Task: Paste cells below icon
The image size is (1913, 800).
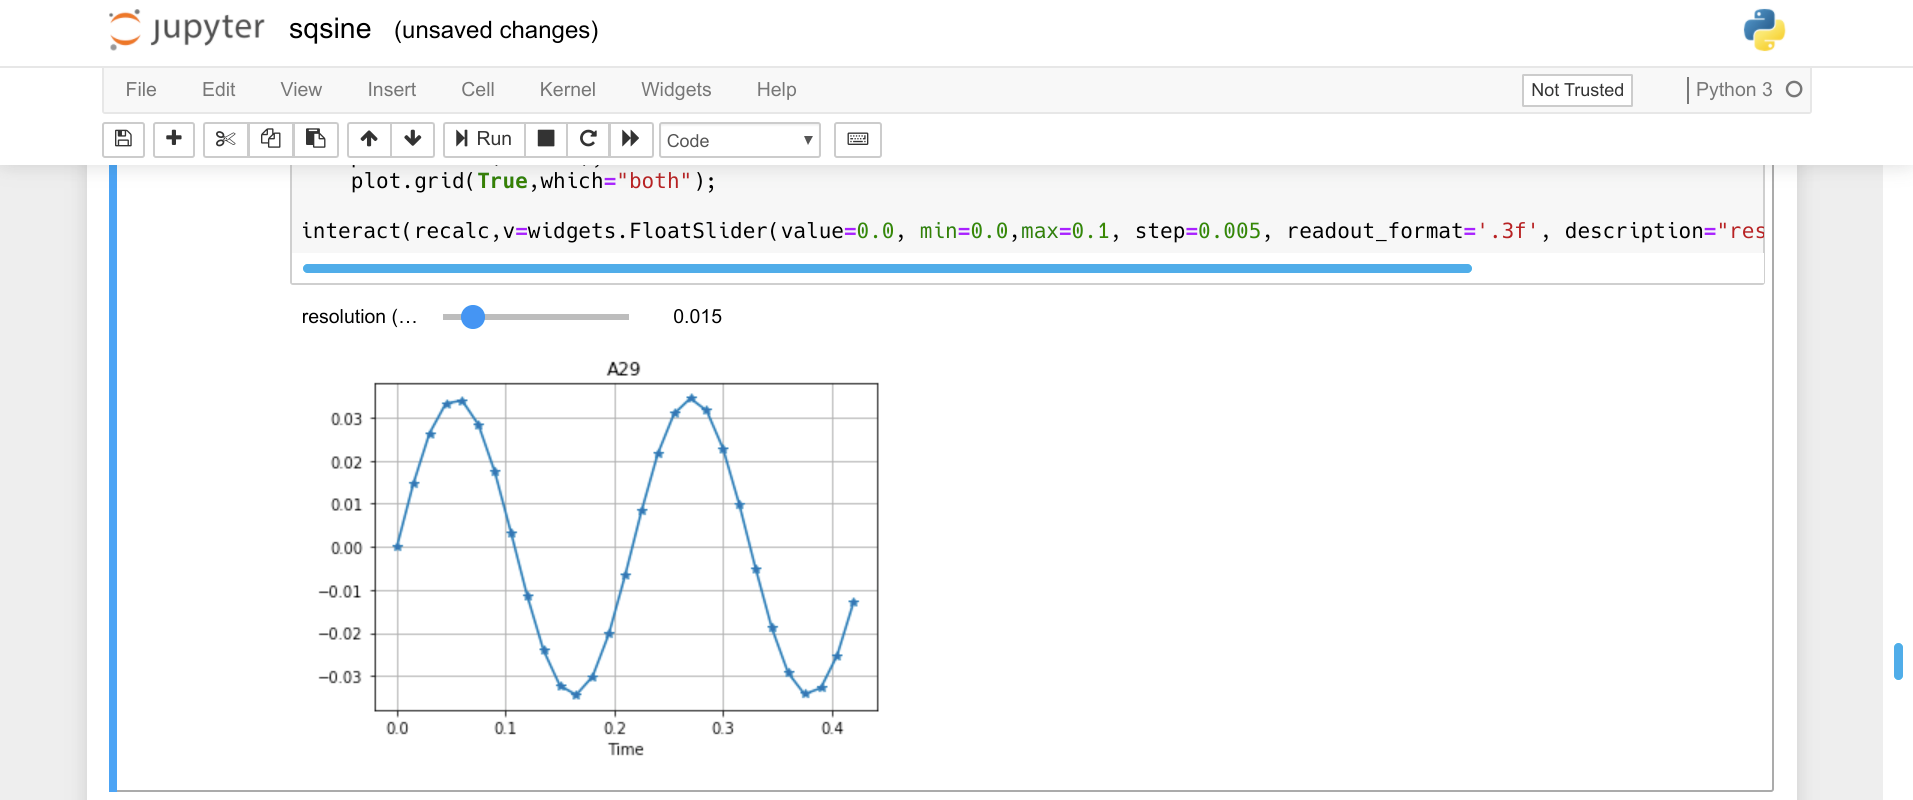Action: pyautogui.click(x=315, y=139)
